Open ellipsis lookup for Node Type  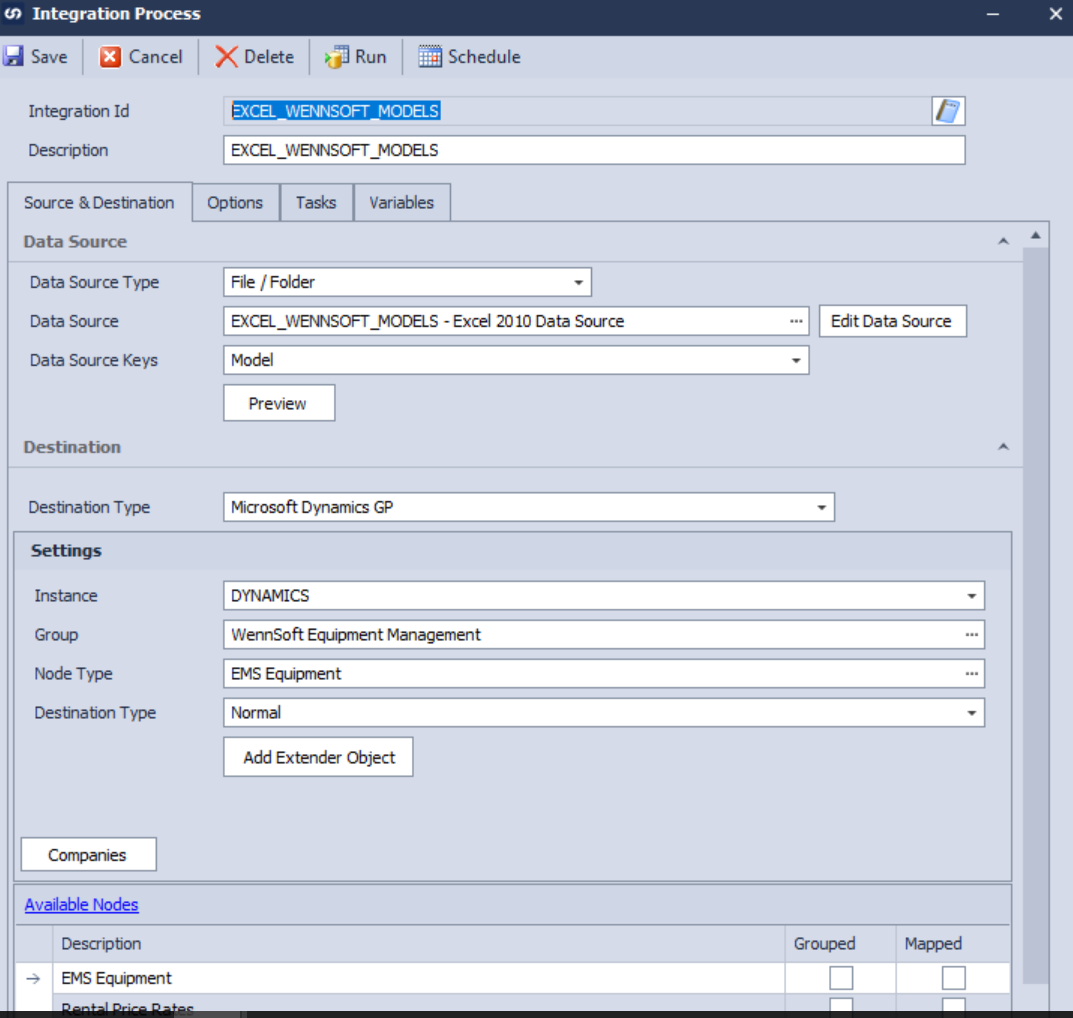click(x=971, y=674)
